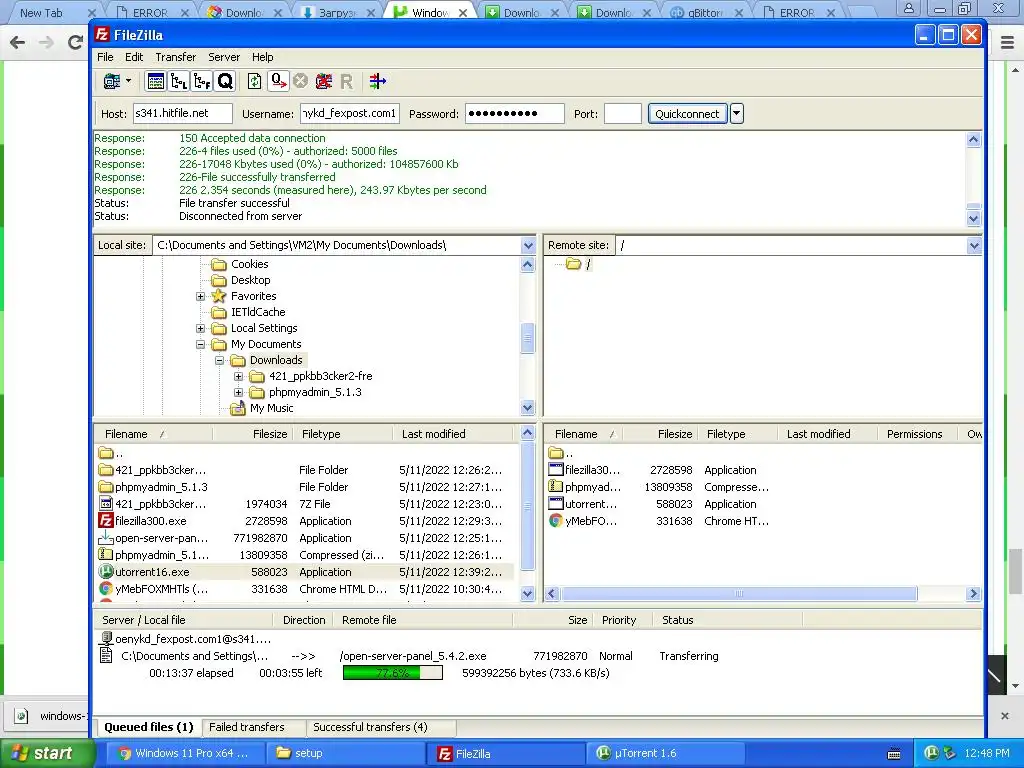Open Site Manager dropdown arrow
Screen dimensions: 1024x768
[x=128, y=81]
